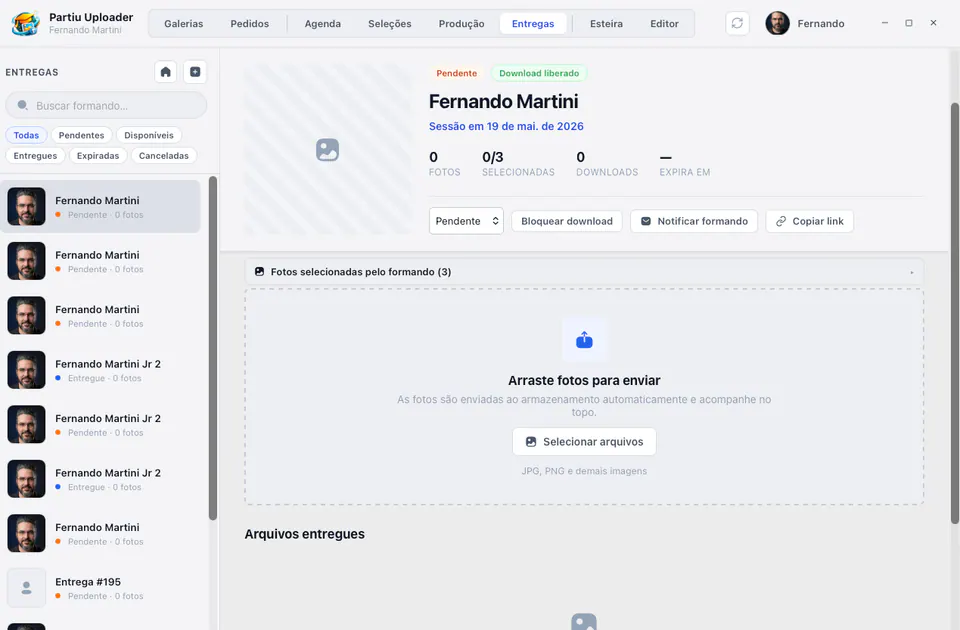This screenshot has width=960, height=630.
Task: Click the image placeholder under Arquivos entregues
Action: (x=583, y=621)
